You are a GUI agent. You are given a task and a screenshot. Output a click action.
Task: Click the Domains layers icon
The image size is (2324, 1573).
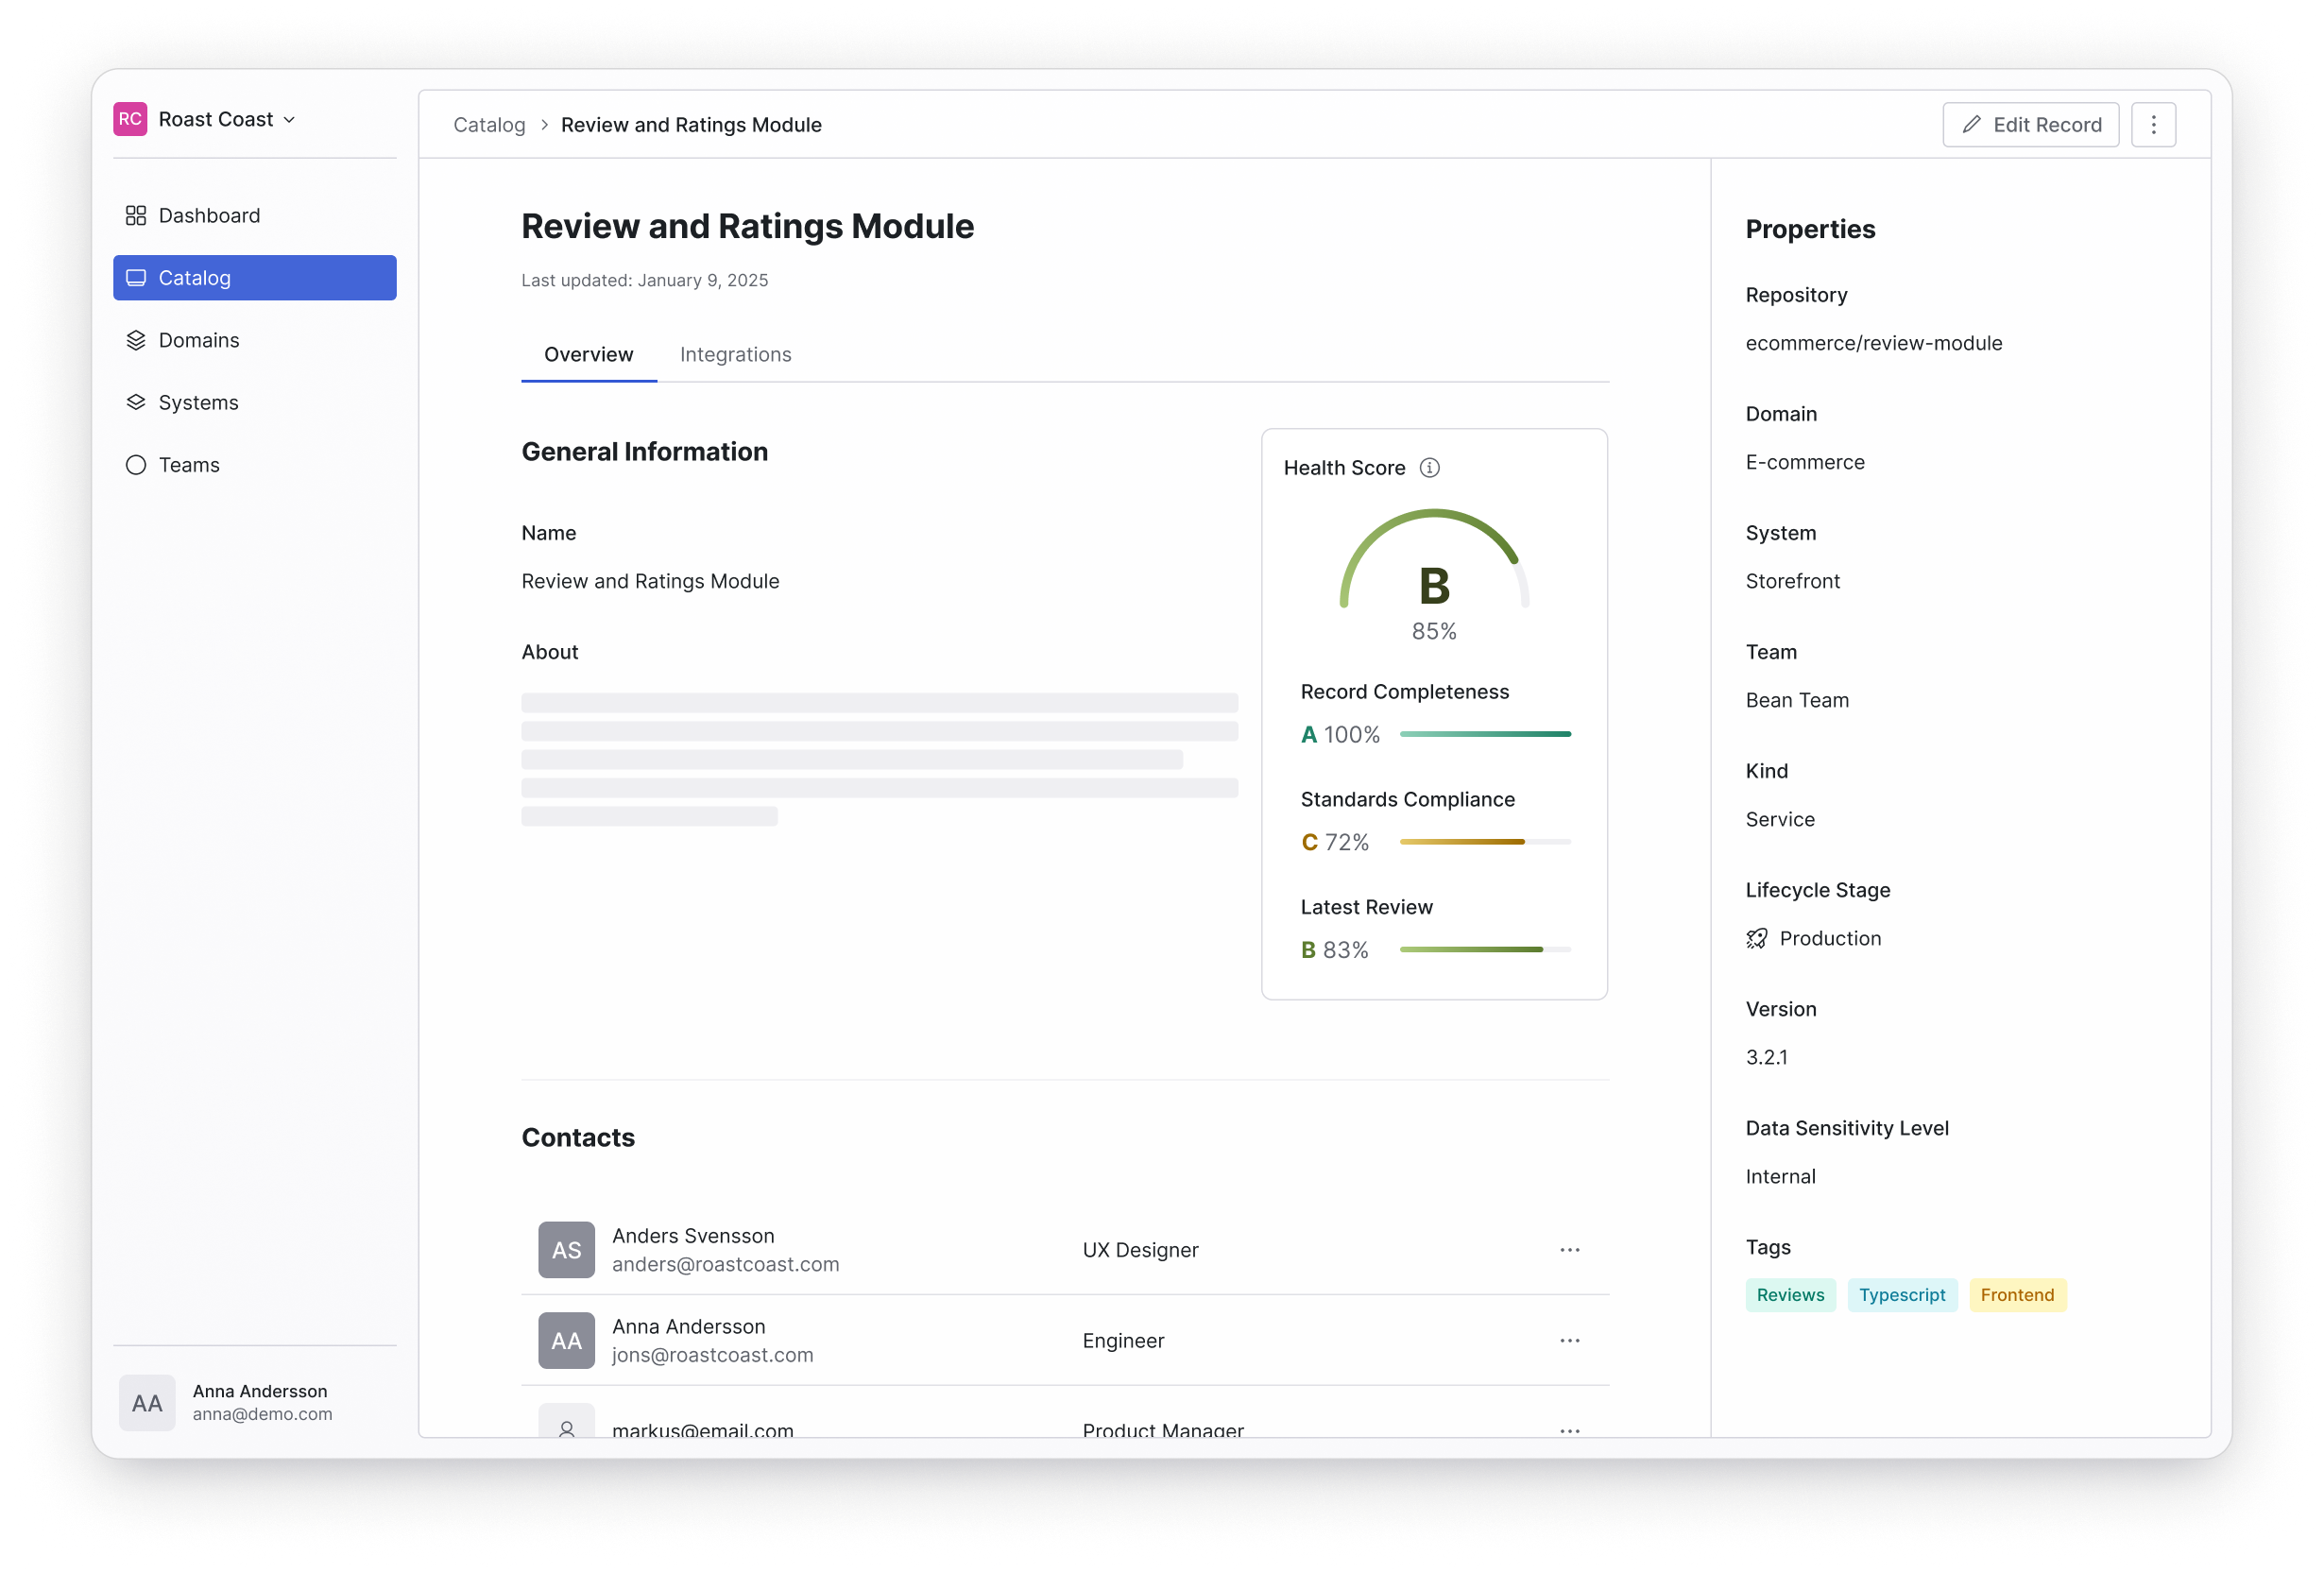[x=136, y=340]
